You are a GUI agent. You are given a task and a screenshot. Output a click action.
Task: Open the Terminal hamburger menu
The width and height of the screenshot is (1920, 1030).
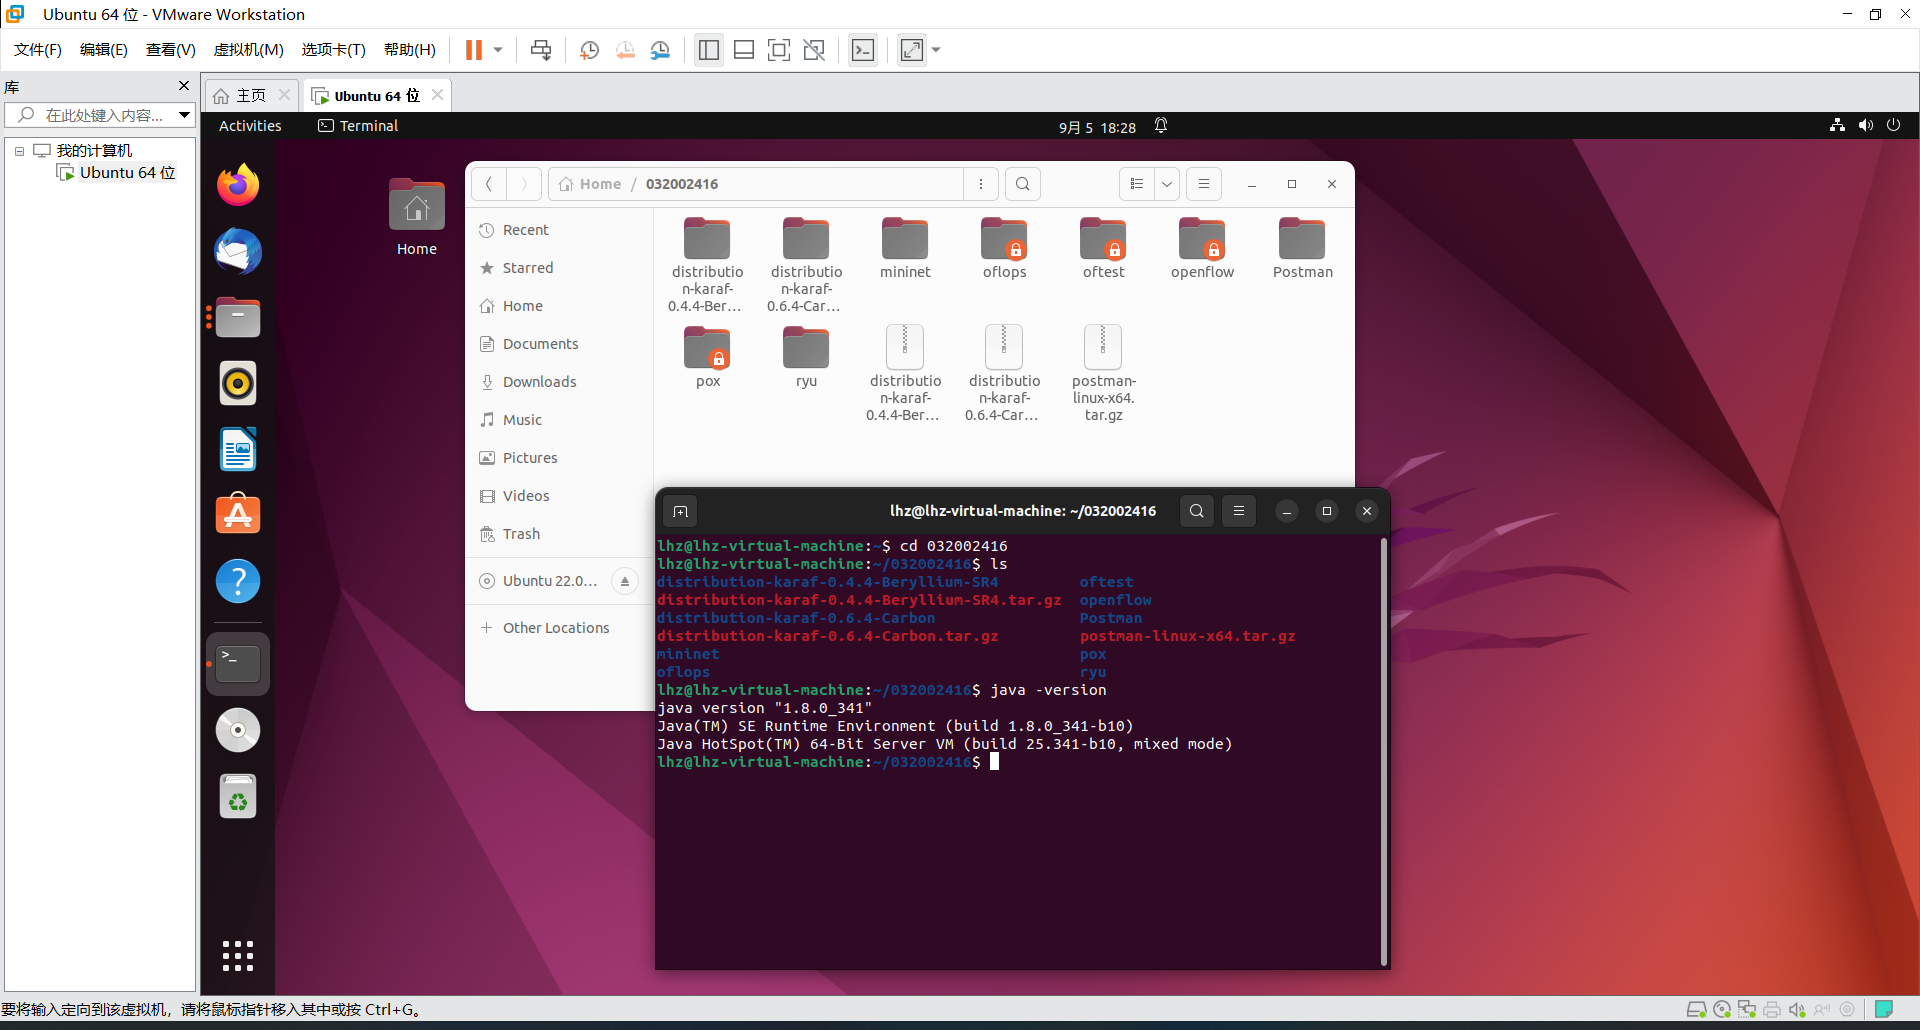pos(1238,511)
